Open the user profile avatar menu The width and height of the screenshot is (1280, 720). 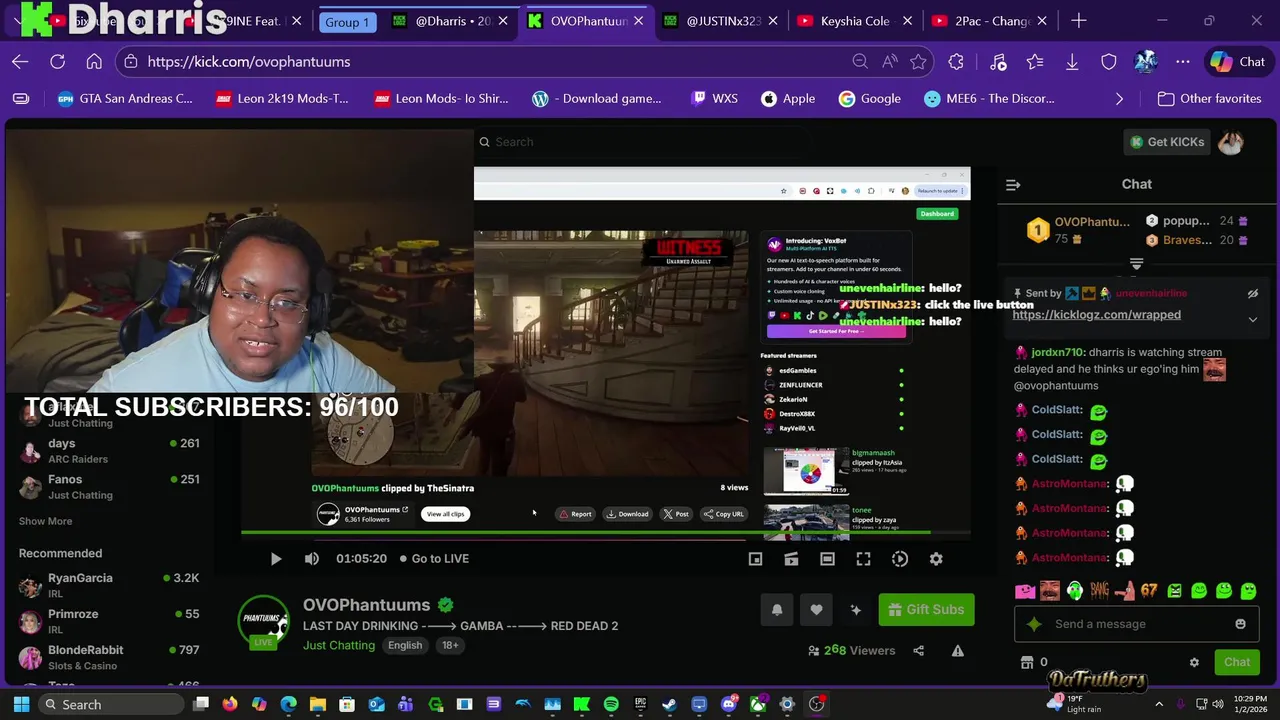coord(1231,142)
